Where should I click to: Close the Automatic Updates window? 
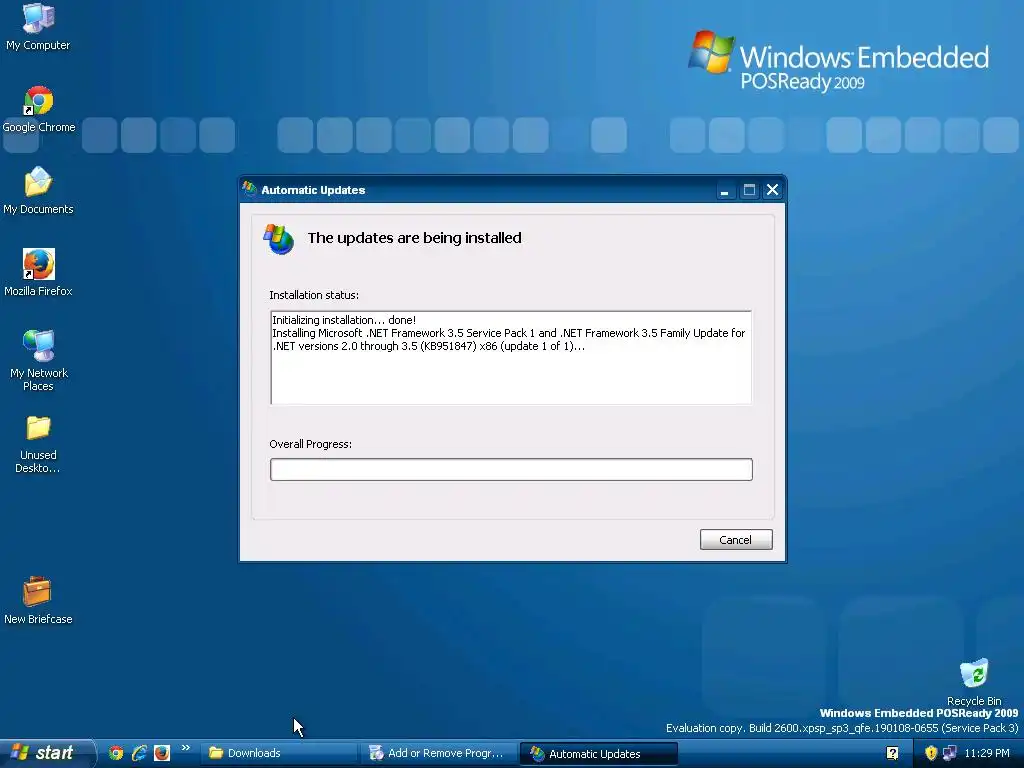[x=773, y=190]
